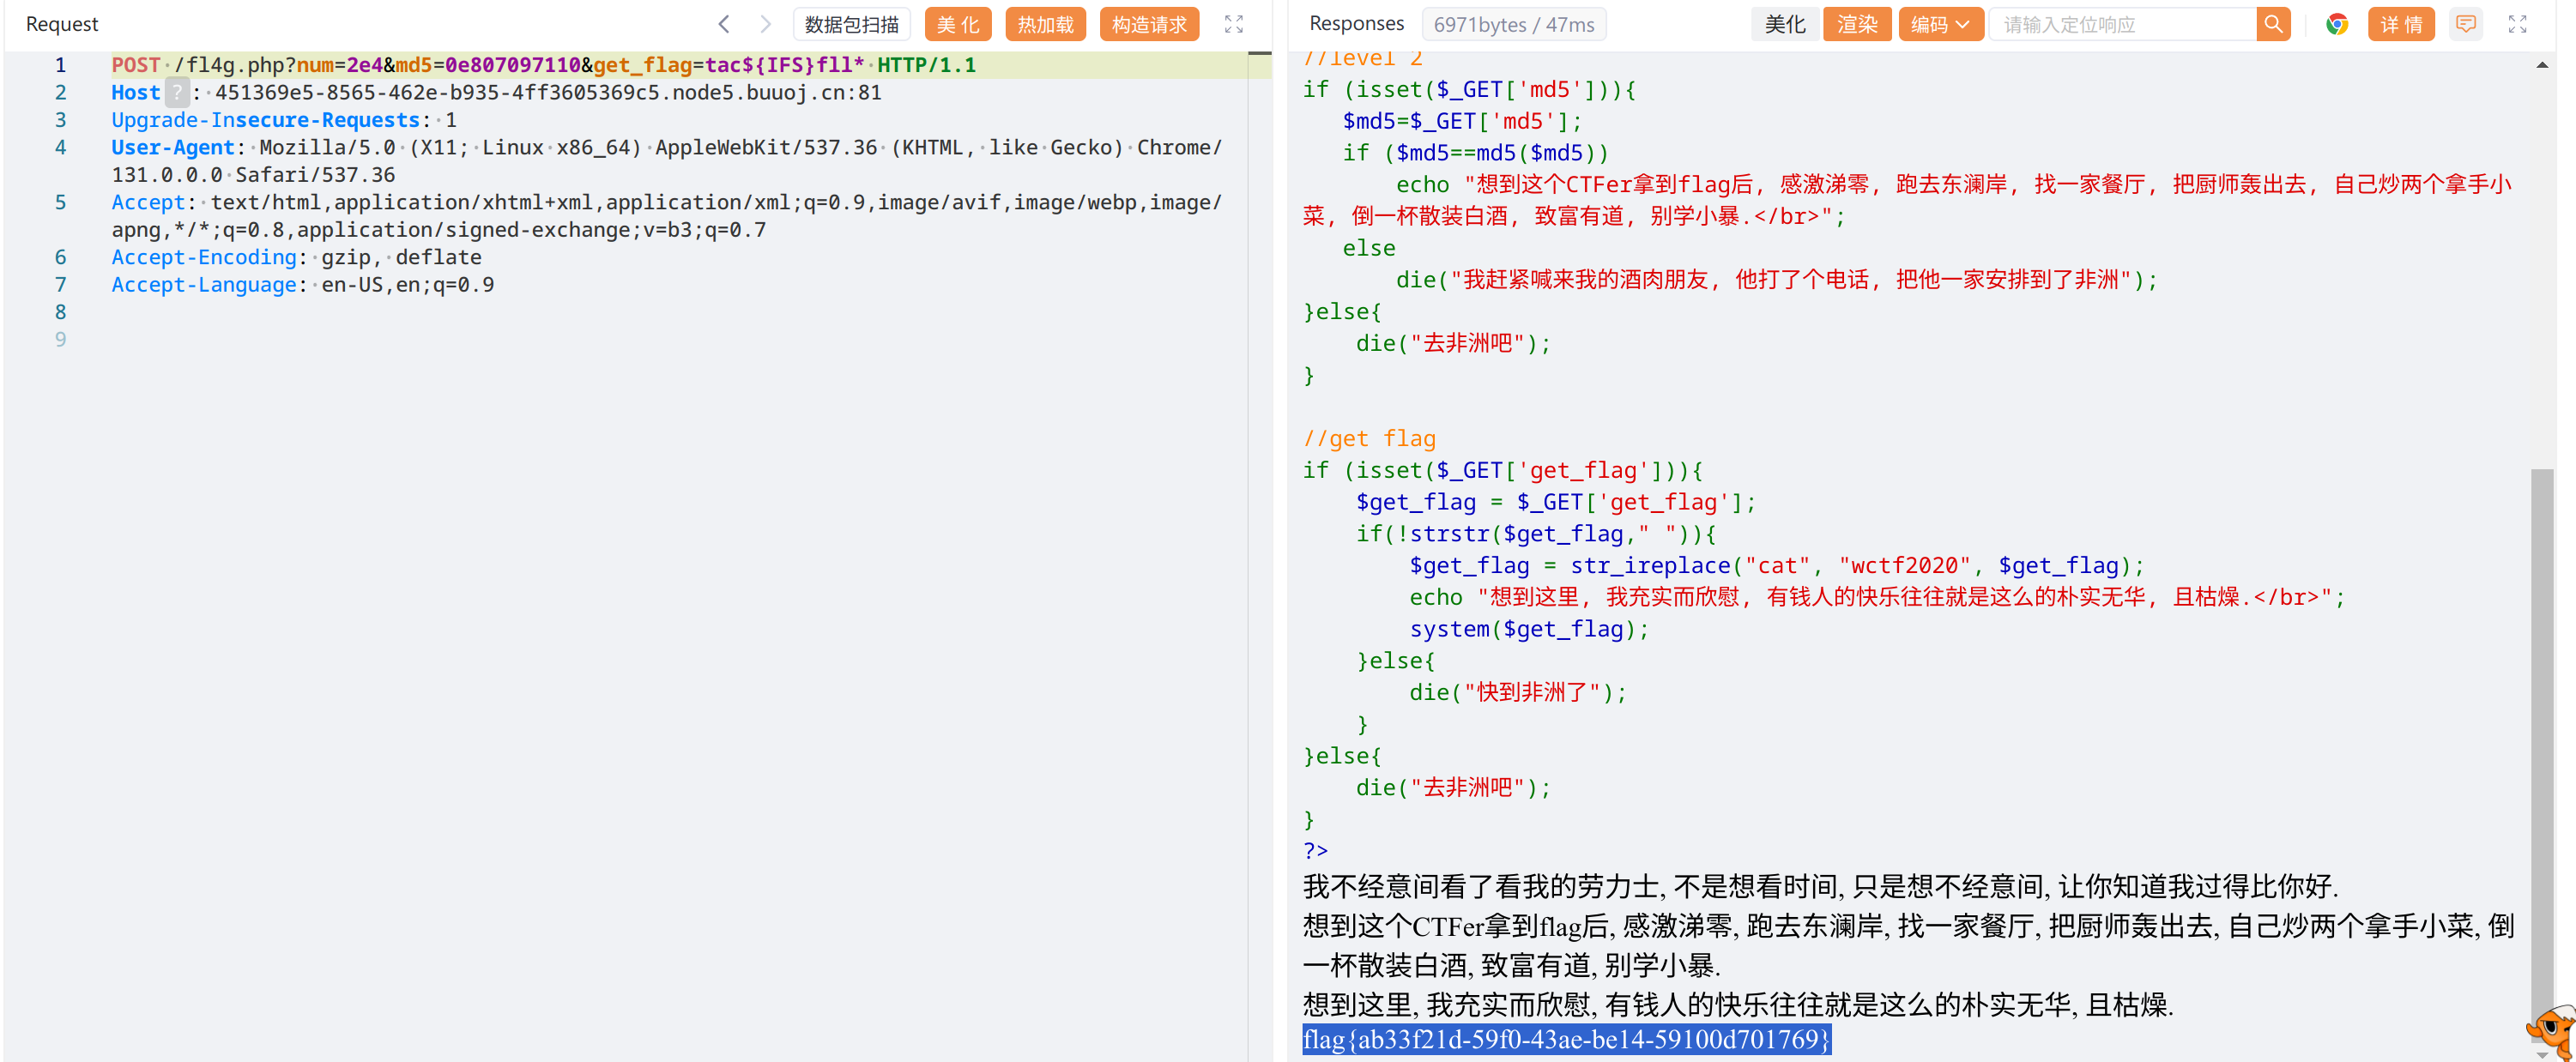Expand the Responses panel to fullscreen
The image size is (2576, 1062).
(2517, 24)
